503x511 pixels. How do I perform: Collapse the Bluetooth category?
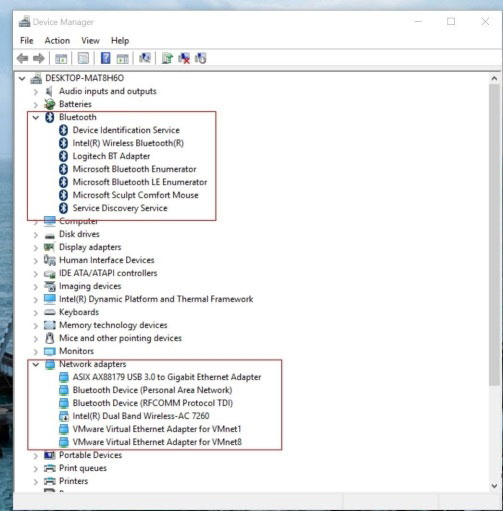36,117
